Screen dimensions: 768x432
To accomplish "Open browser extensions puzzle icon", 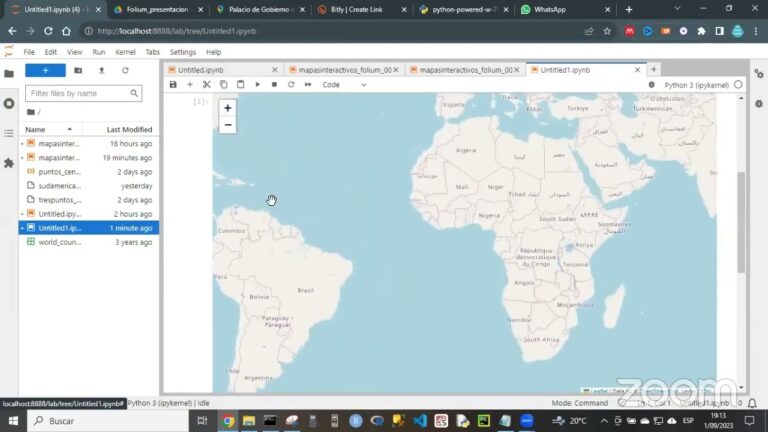I will click(x=701, y=31).
